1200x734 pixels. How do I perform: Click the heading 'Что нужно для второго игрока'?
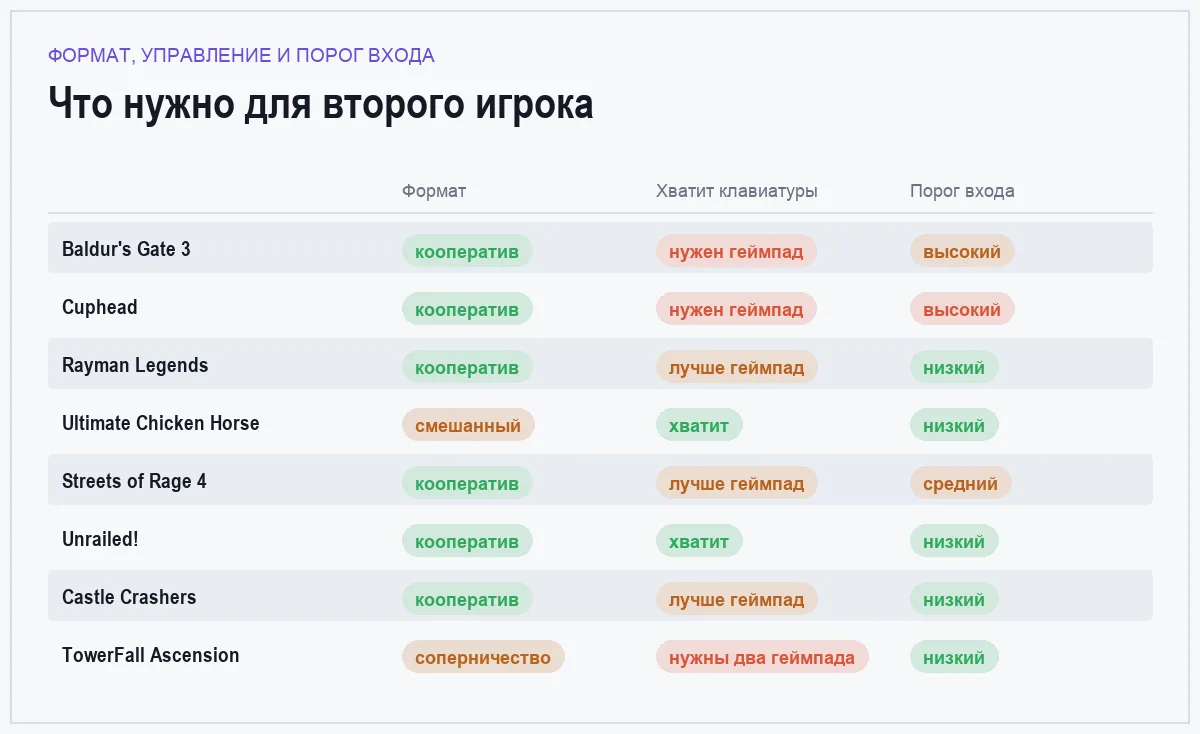[x=321, y=104]
